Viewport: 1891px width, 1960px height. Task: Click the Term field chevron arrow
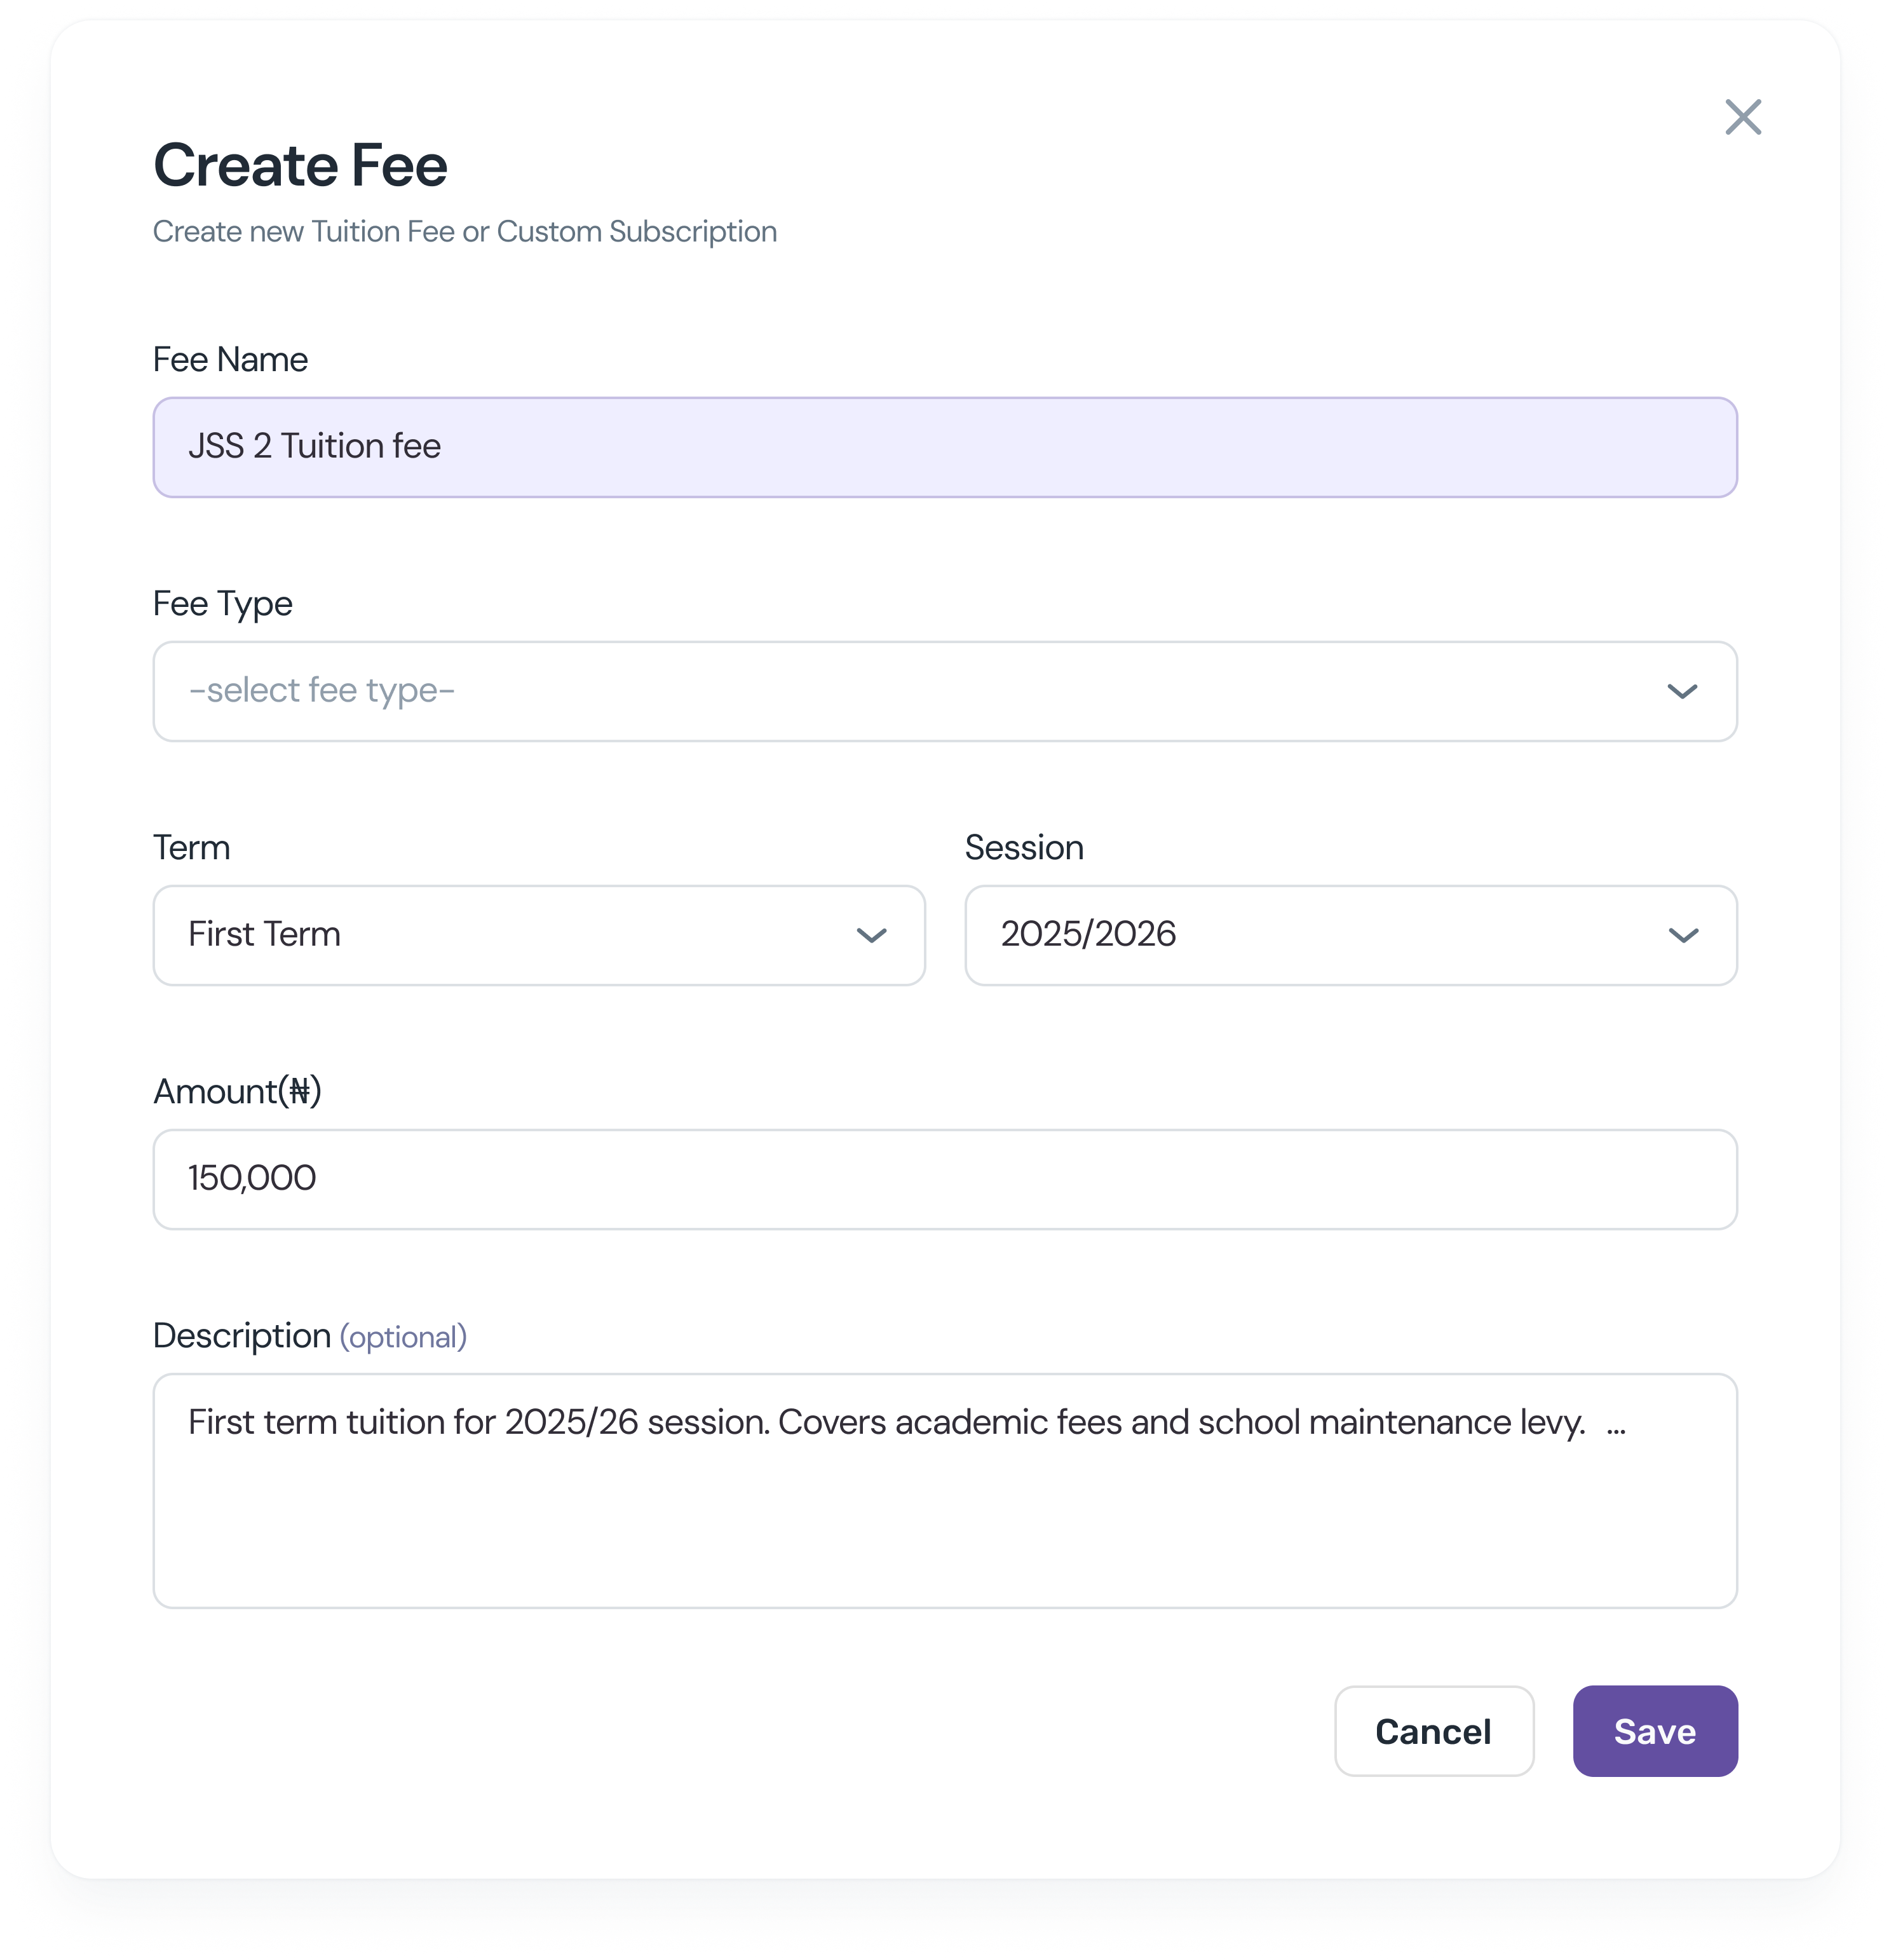coord(871,936)
